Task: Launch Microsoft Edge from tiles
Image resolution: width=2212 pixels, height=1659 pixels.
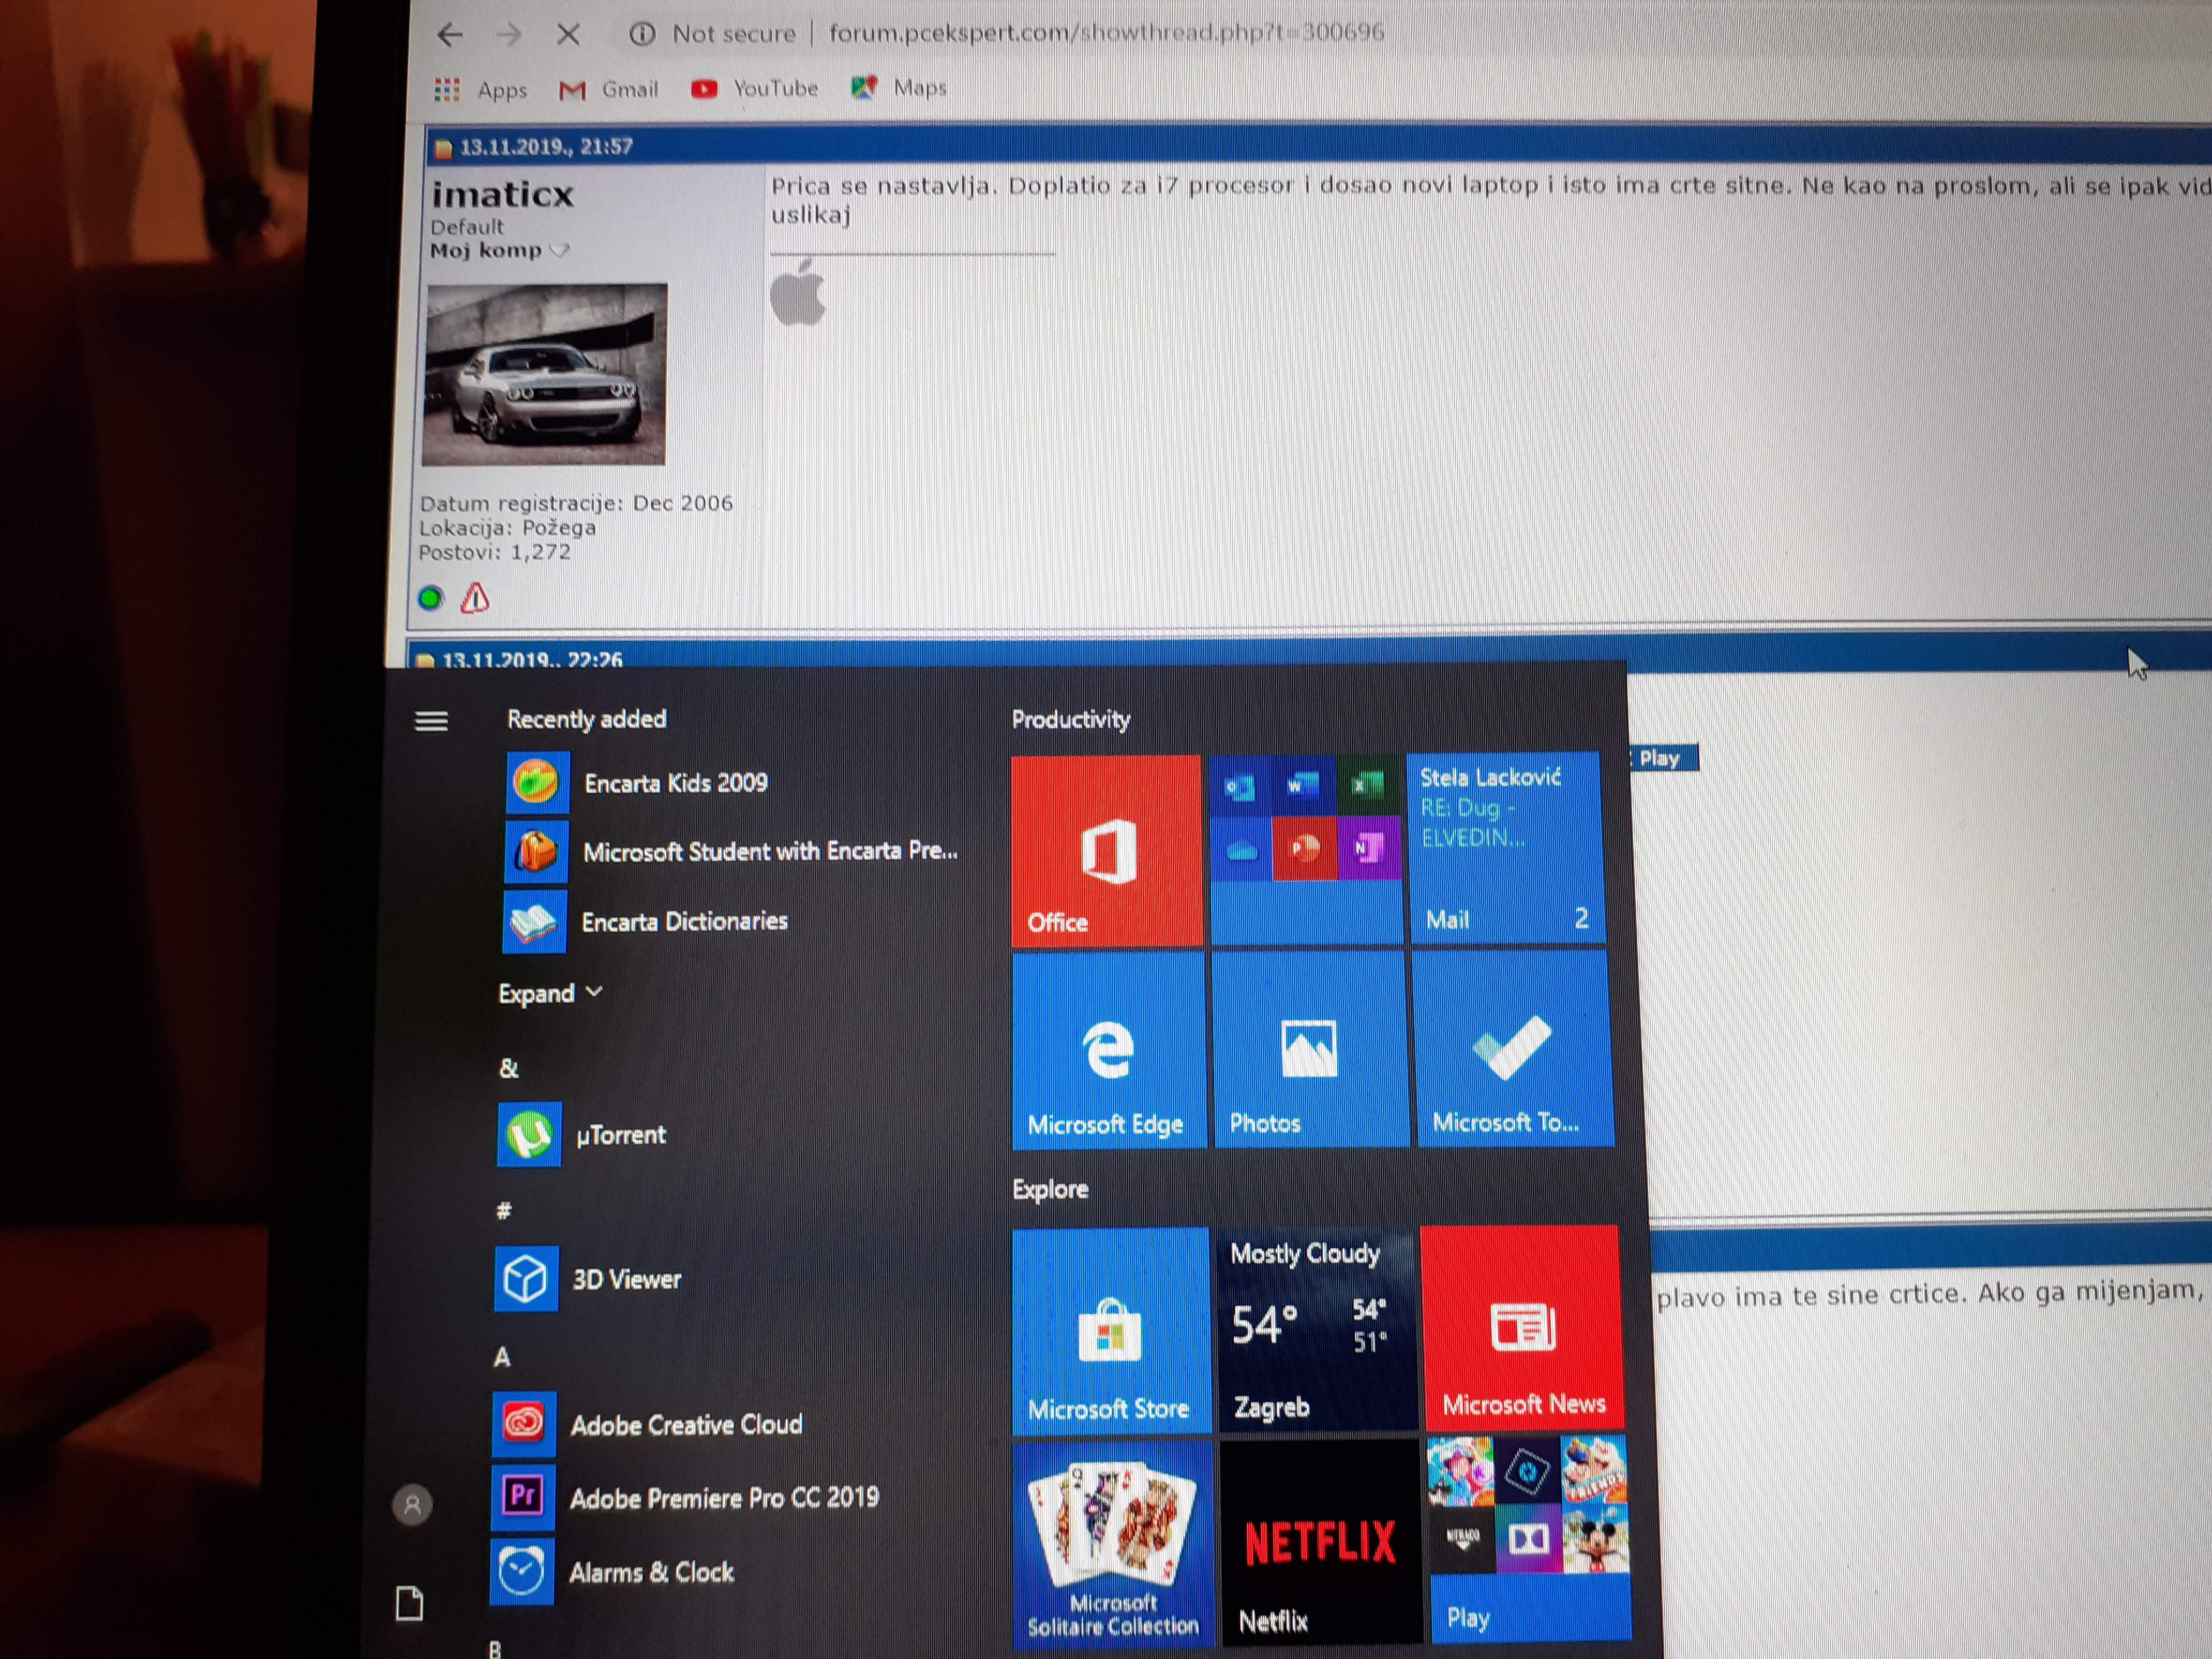Action: [1108, 1050]
